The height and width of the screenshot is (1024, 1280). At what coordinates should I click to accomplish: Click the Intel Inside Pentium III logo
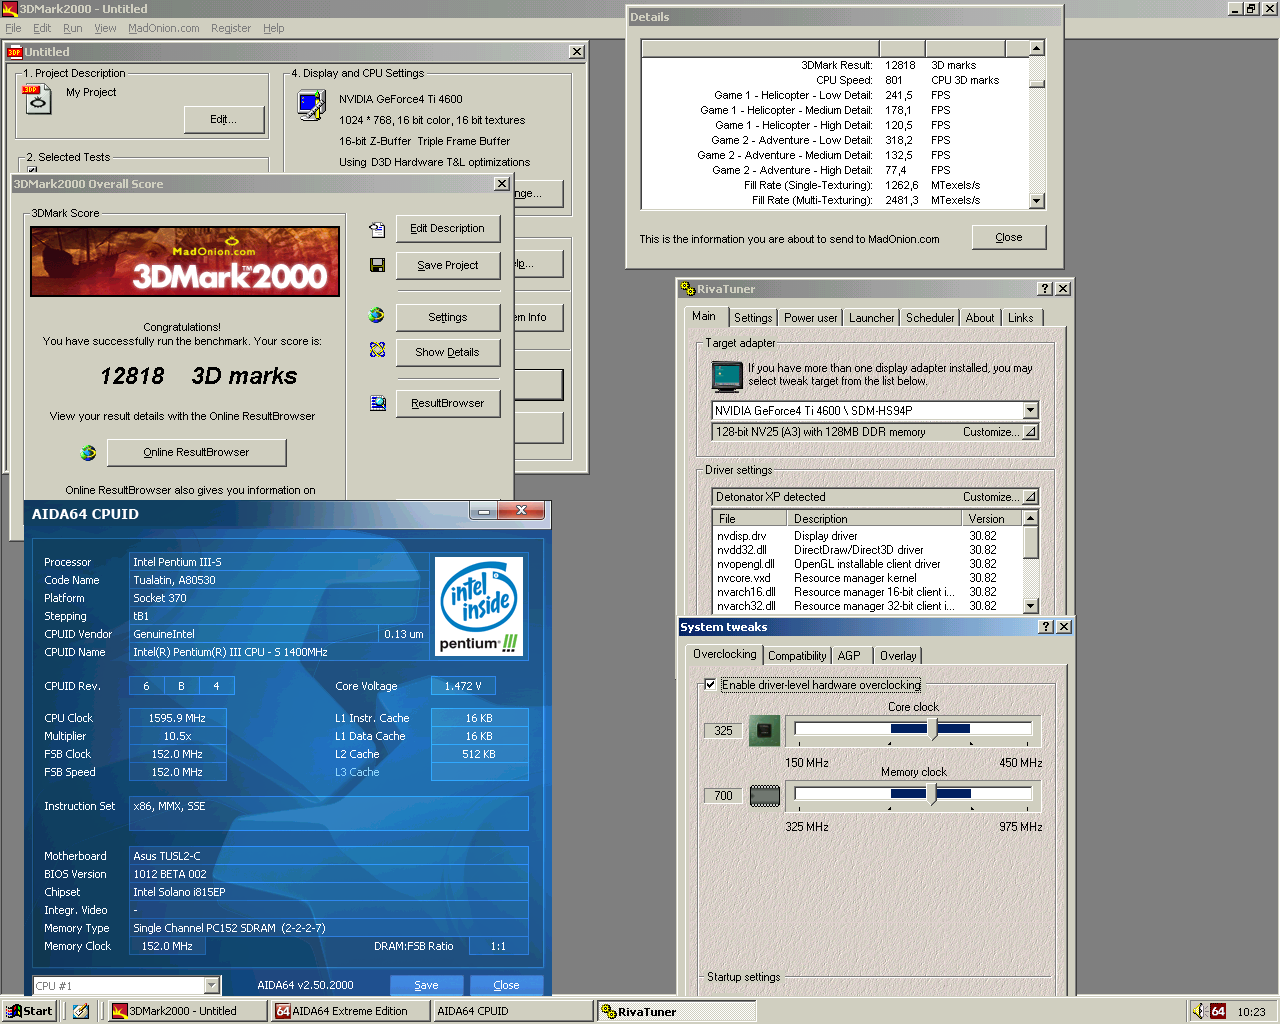[480, 606]
